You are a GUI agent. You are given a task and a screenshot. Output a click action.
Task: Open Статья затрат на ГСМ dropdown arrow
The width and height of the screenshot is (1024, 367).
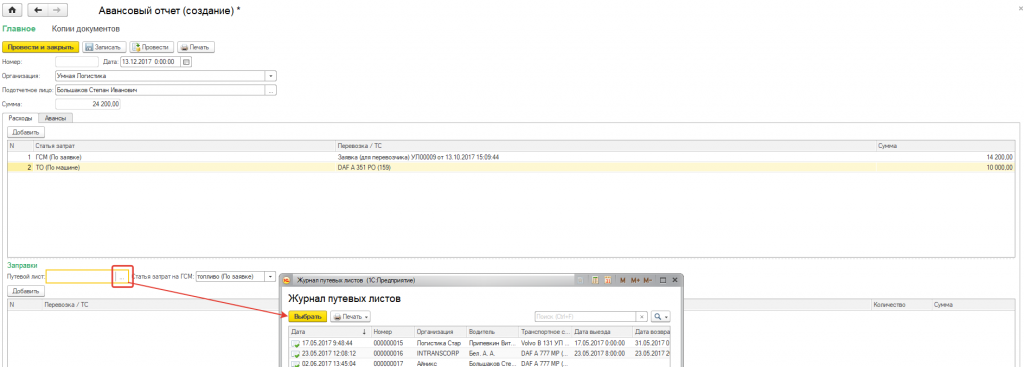pos(270,277)
